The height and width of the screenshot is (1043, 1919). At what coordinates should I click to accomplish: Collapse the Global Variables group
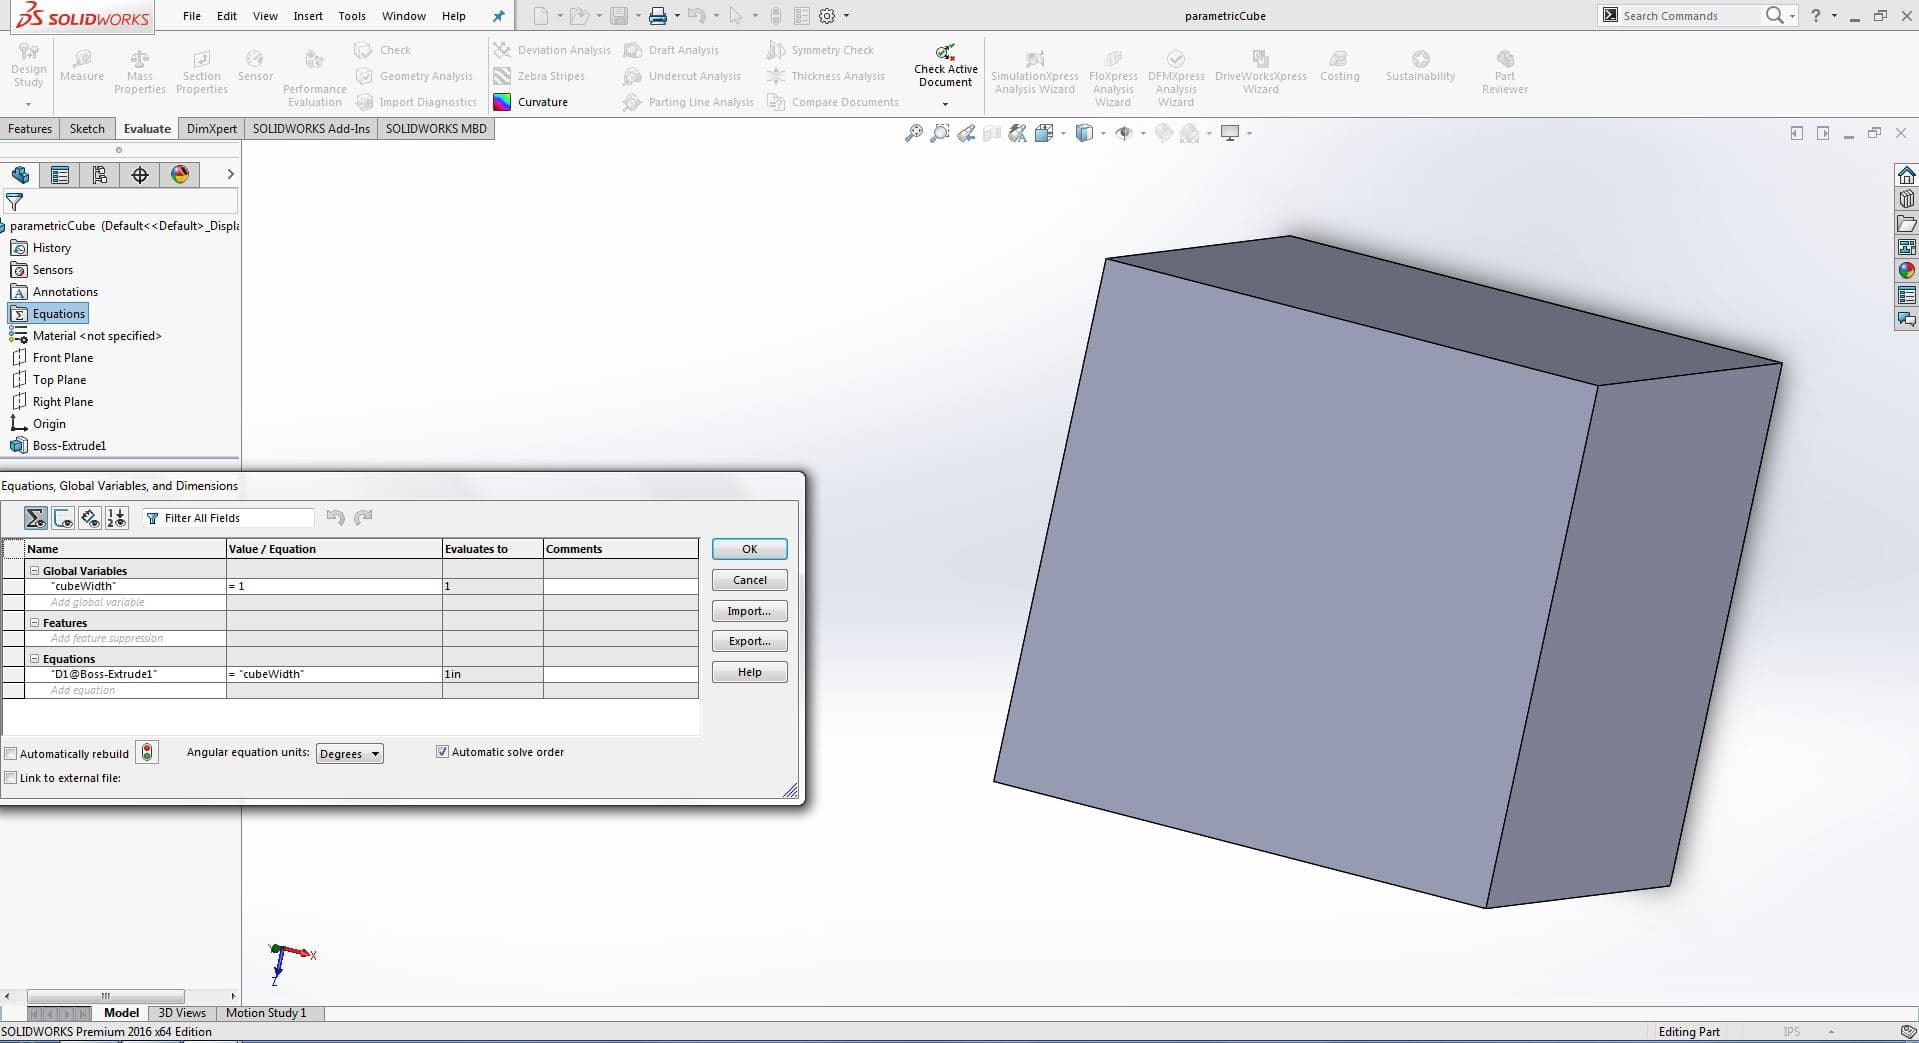click(35, 571)
